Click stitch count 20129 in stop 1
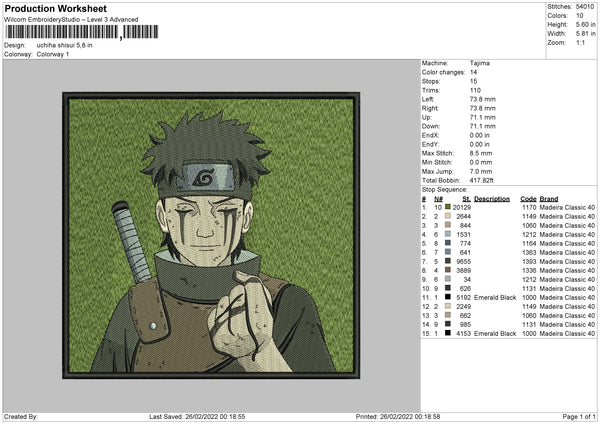 (461, 207)
